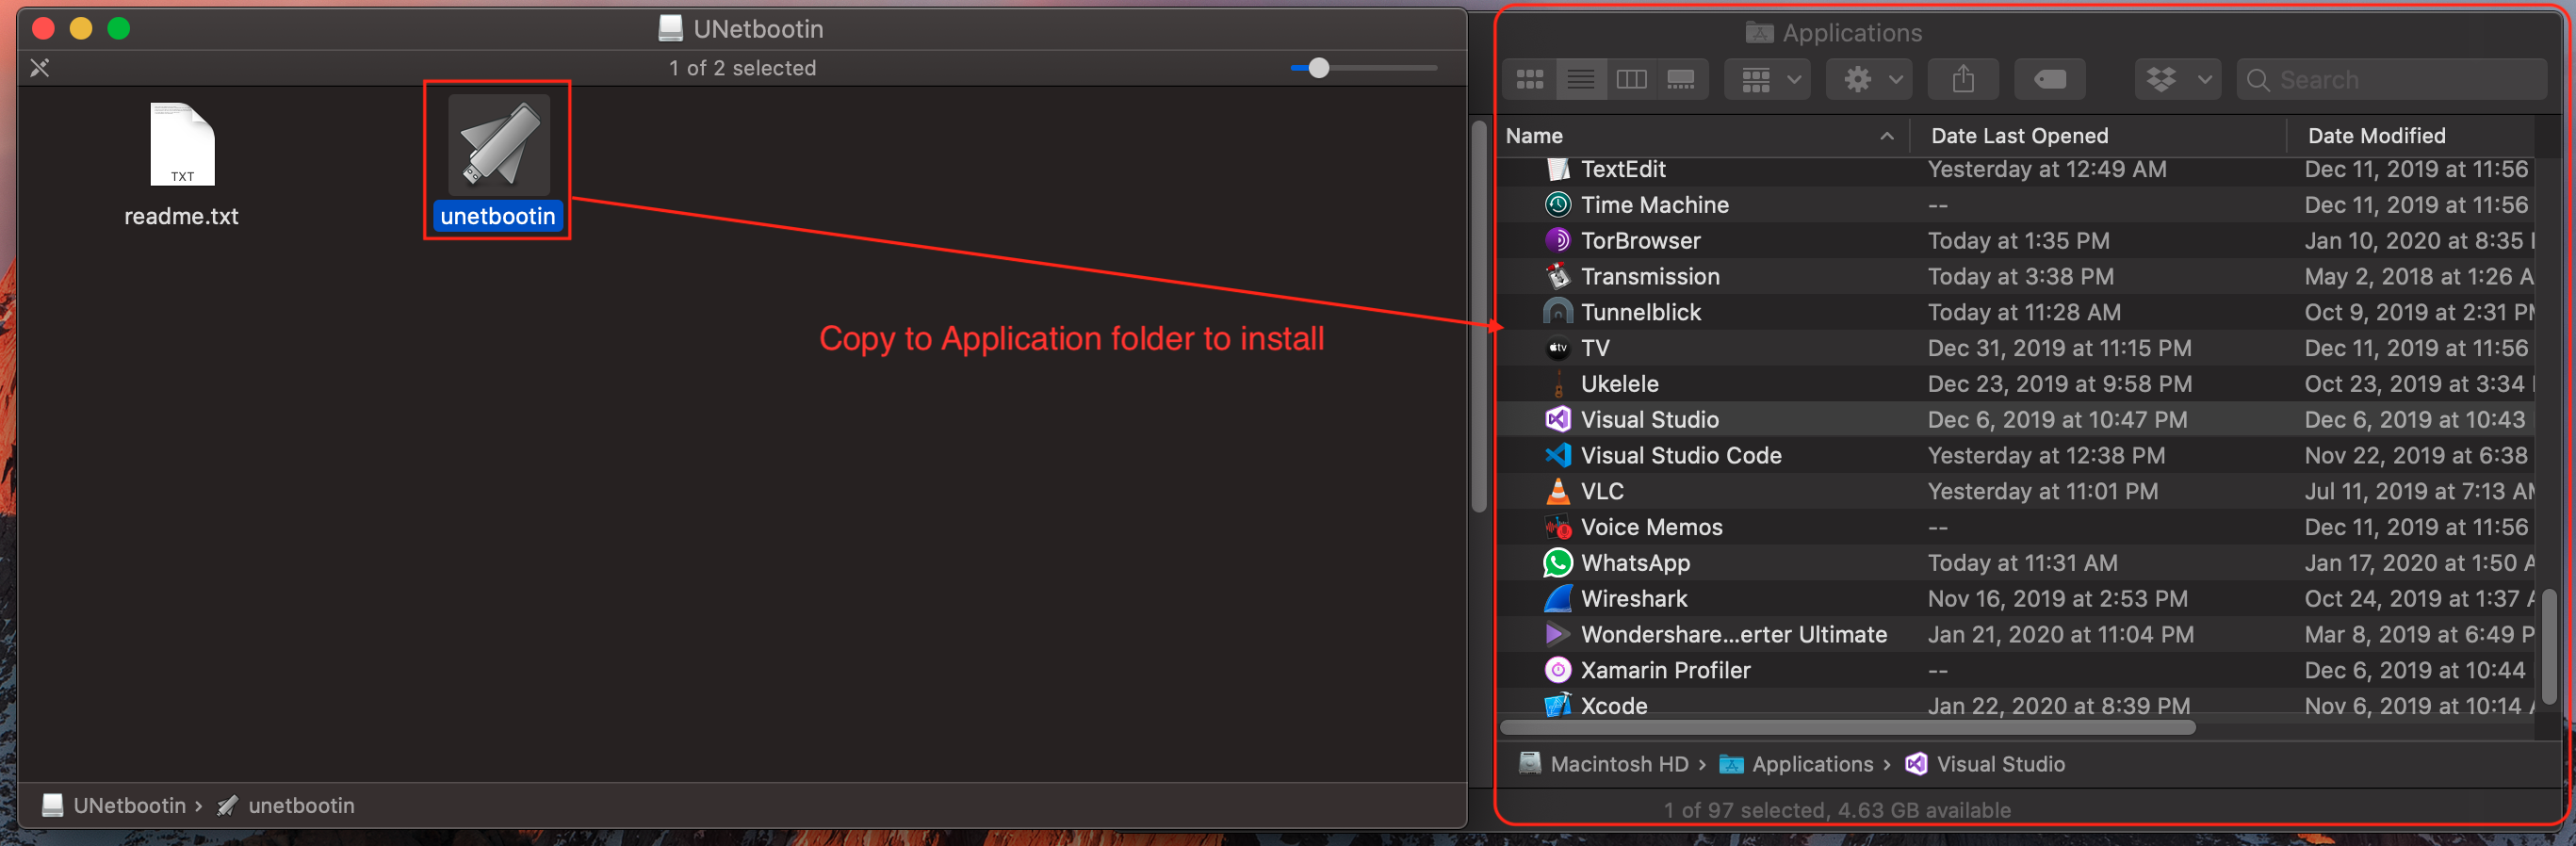Select the Visual Studio Code app icon
2576x846 pixels.
tap(1558, 455)
